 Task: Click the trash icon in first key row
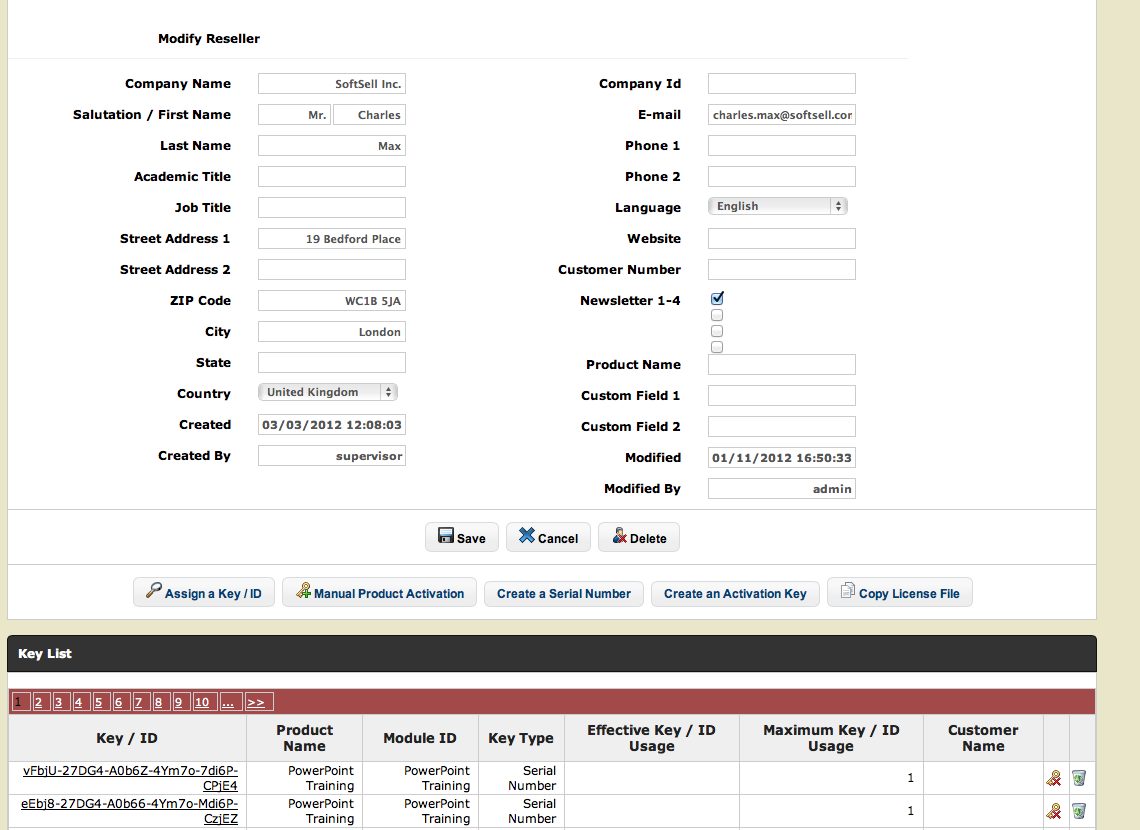coord(1079,778)
